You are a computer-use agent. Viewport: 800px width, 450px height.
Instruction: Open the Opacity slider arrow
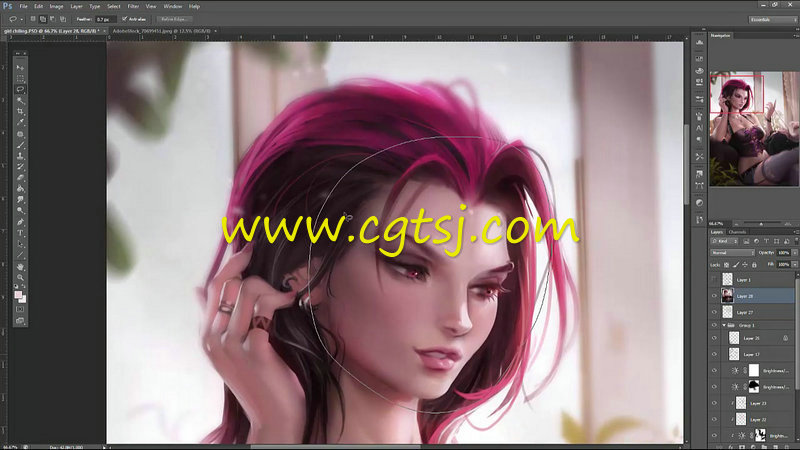coord(795,253)
